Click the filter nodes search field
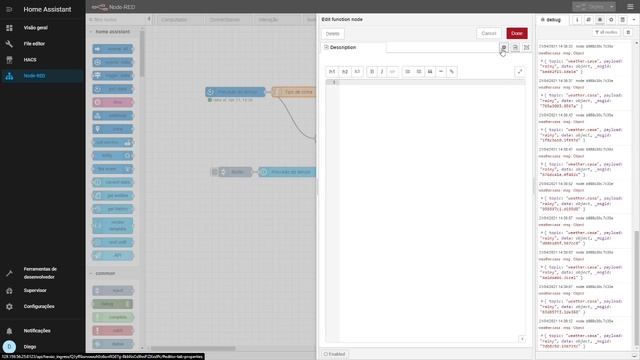Screen dimensions: 640x360 click(x=117, y=19)
